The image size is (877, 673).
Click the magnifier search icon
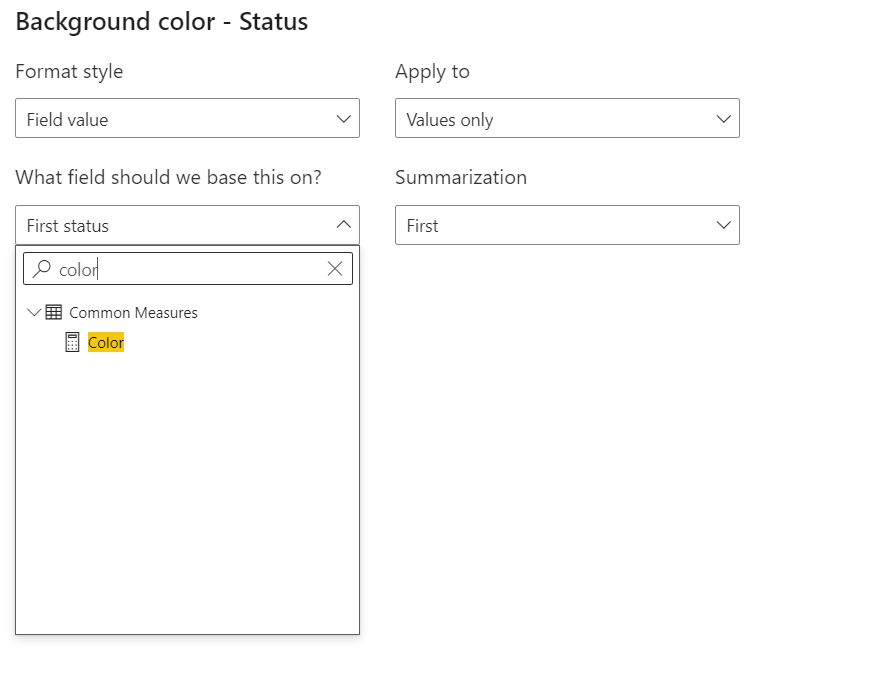(42, 269)
